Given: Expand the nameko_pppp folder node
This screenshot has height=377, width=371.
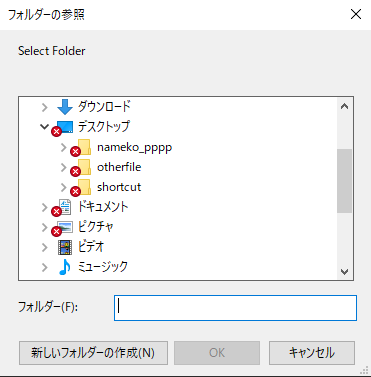Looking at the screenshot, I should tap(64, 147).
